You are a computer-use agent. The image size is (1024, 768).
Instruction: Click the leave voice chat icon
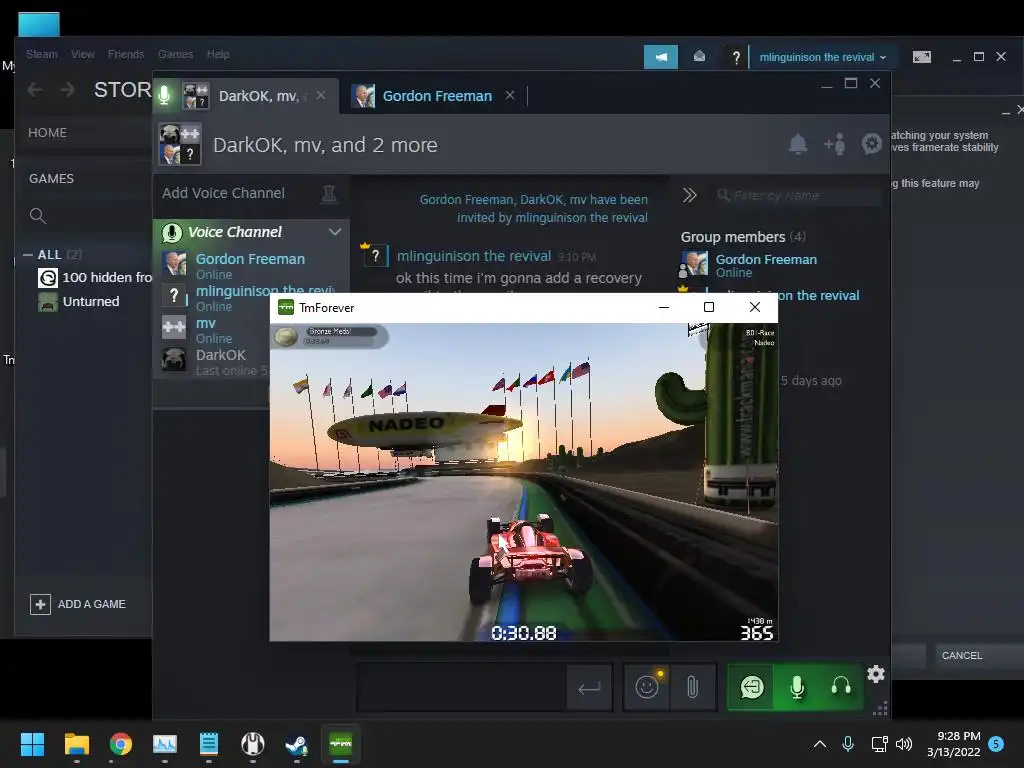tap(751, 687)
